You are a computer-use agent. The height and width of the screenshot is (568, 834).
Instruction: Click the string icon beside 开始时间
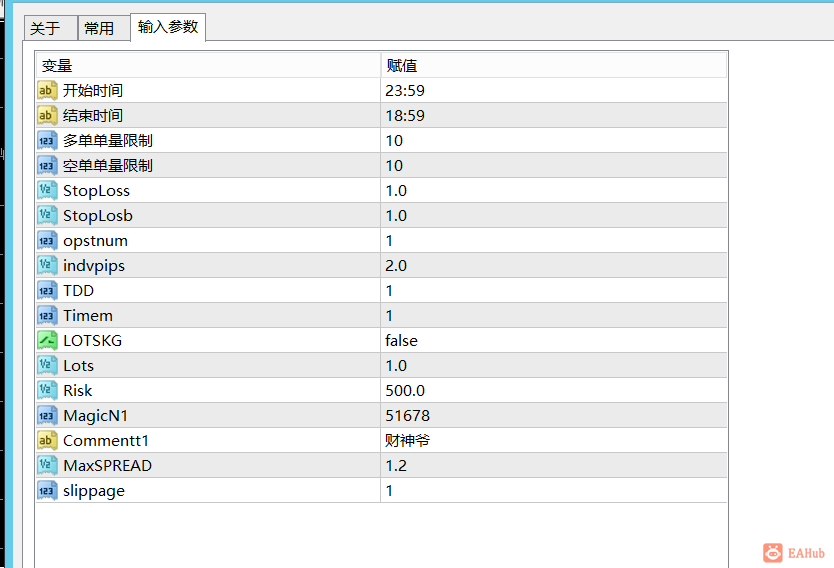47,90
